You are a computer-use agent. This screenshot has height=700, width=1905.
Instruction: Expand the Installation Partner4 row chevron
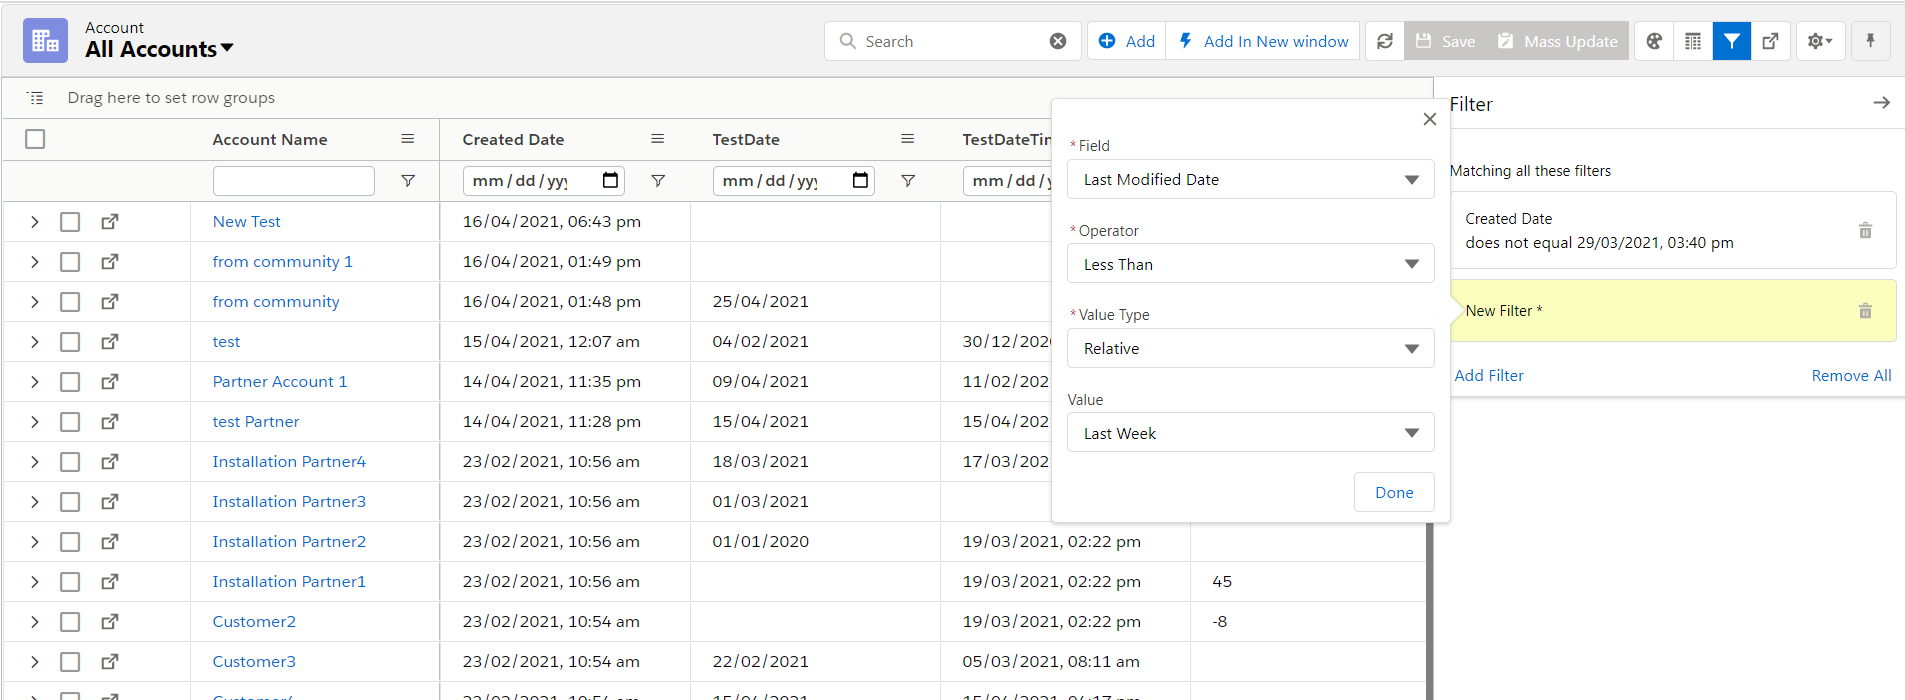coord(35,461)
